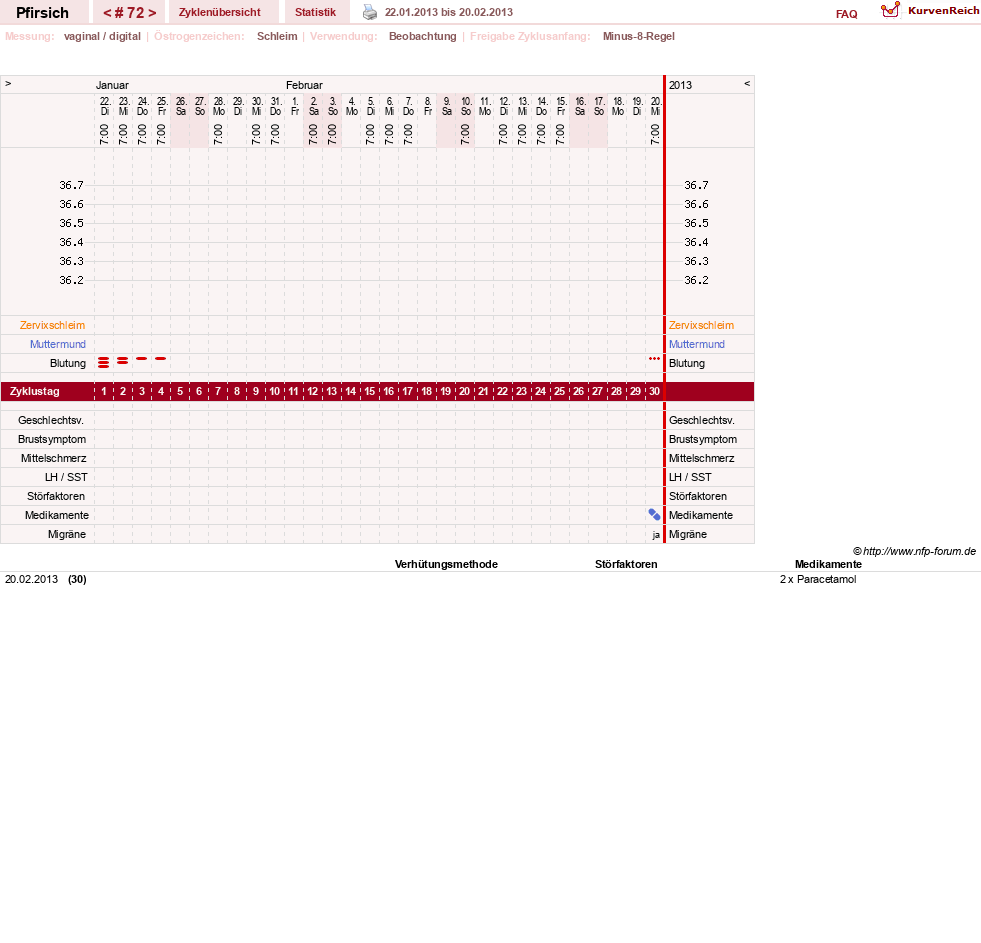Click left Blutung row label
The image size is (981, 943).
click(x=68, y=363)
